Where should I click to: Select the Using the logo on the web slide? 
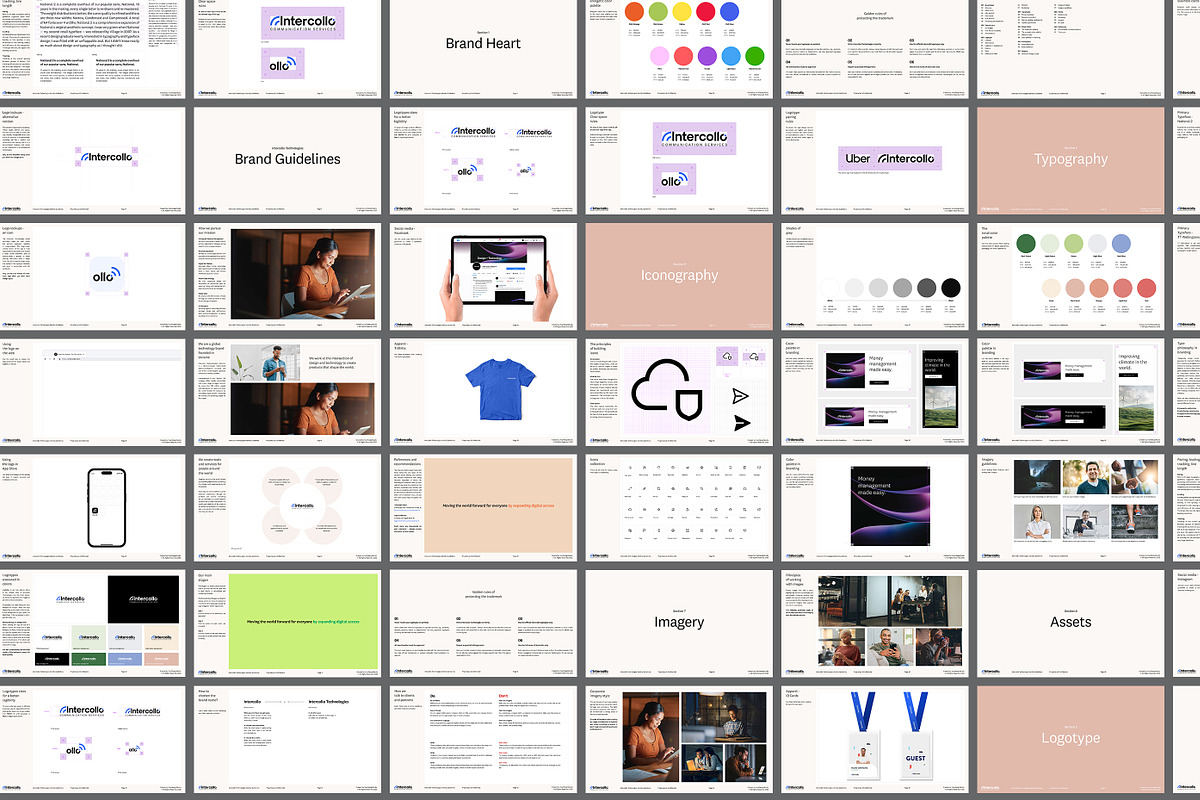[x=91, y=391]
